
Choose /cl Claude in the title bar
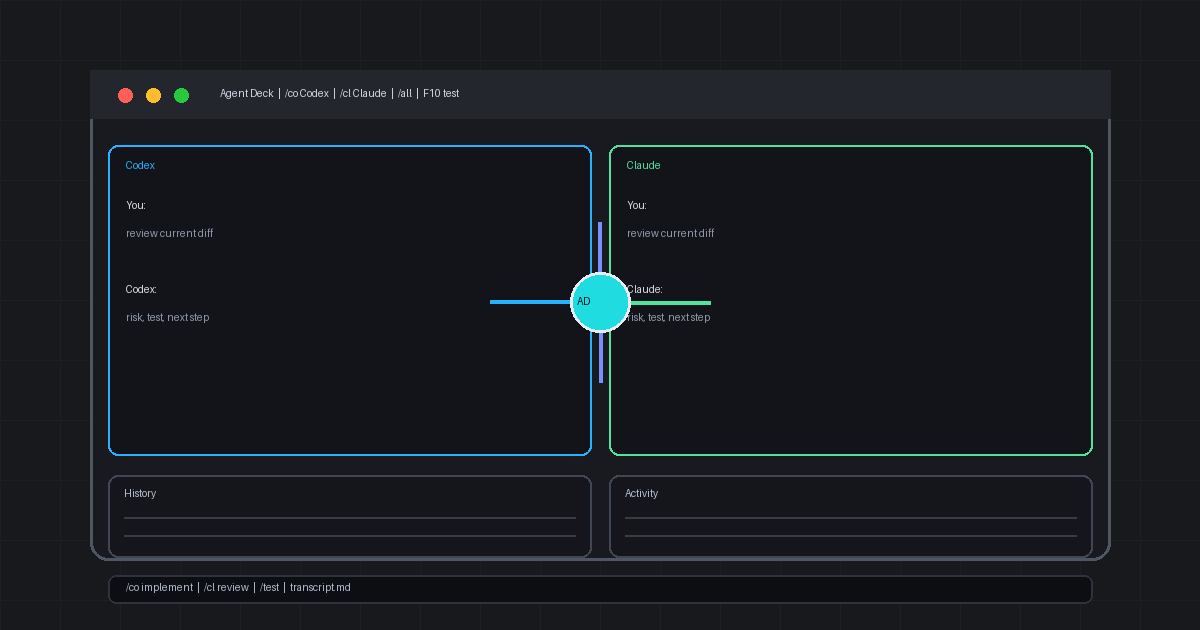click(x=363, y=94)
